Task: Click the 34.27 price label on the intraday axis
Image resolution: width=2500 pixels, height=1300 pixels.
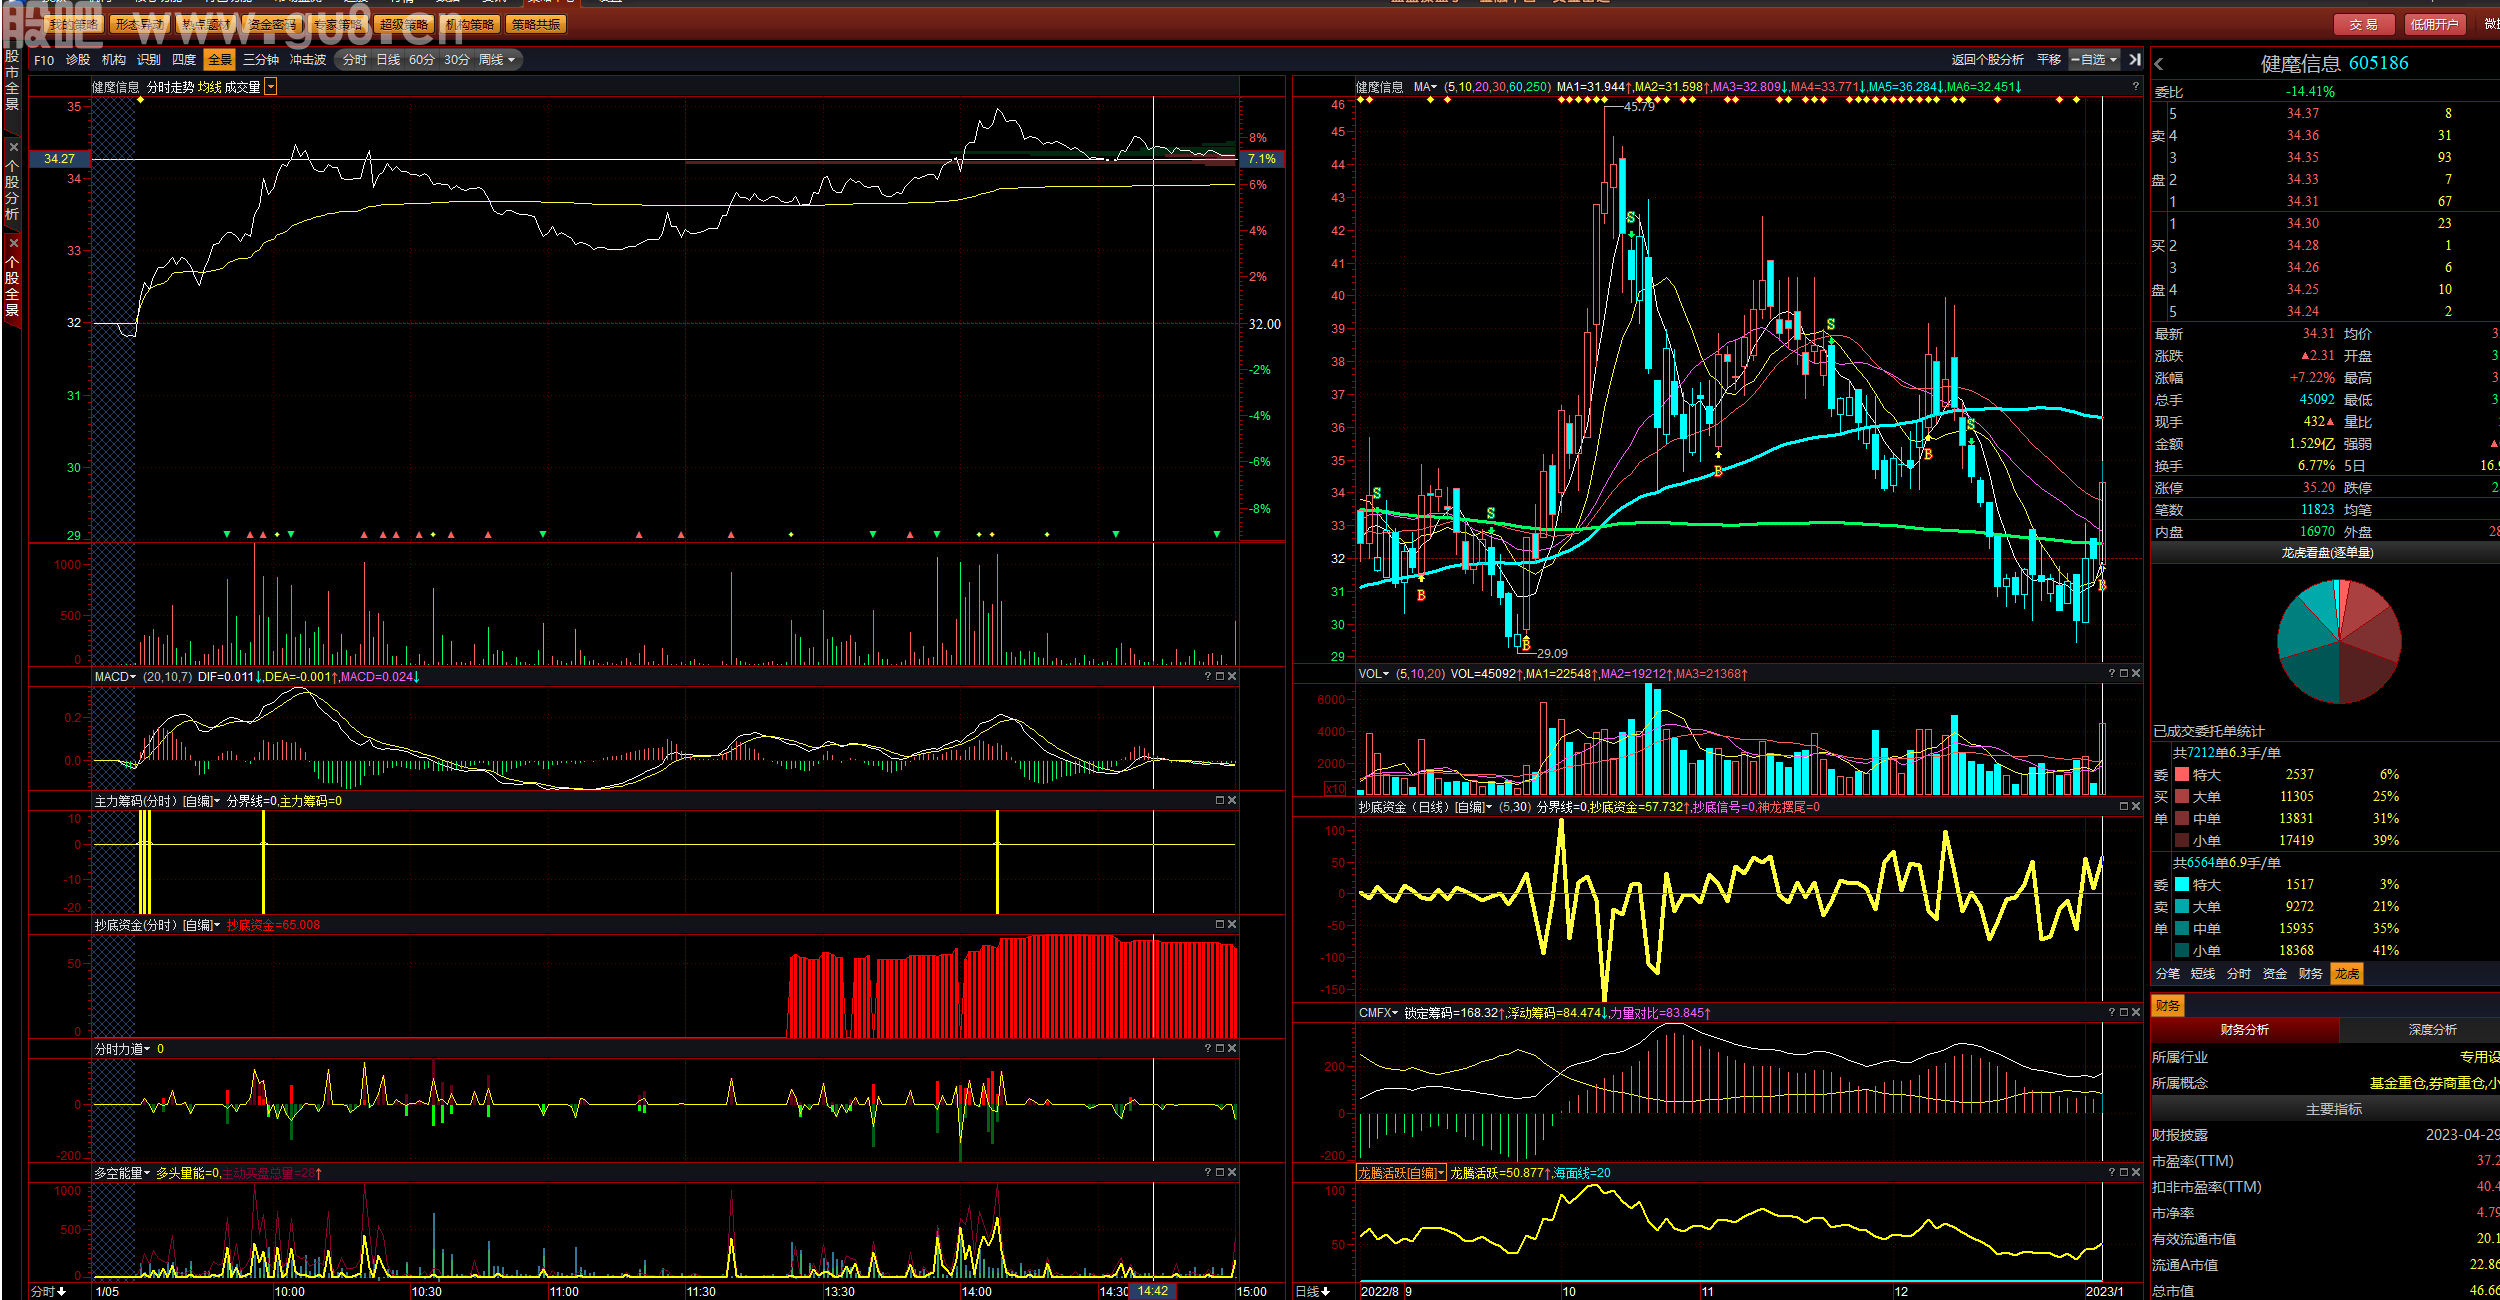Action: tap(60, 159)
